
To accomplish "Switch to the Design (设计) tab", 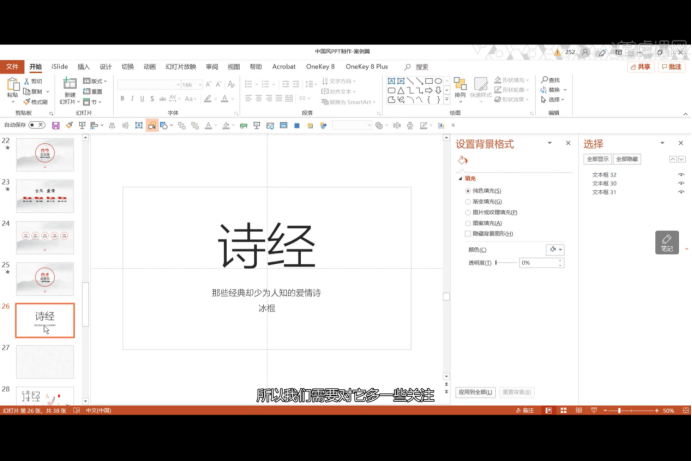I will 105,67.
